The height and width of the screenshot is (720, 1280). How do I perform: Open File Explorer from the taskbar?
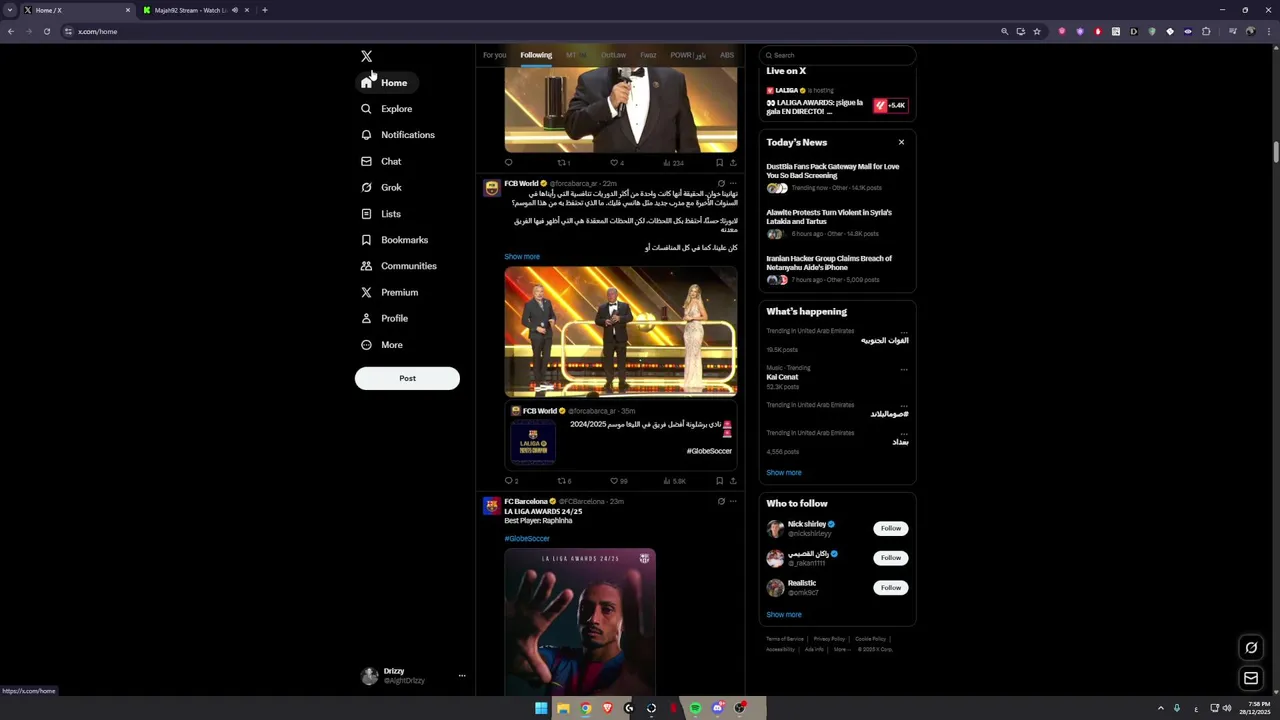tap(563, 708)
